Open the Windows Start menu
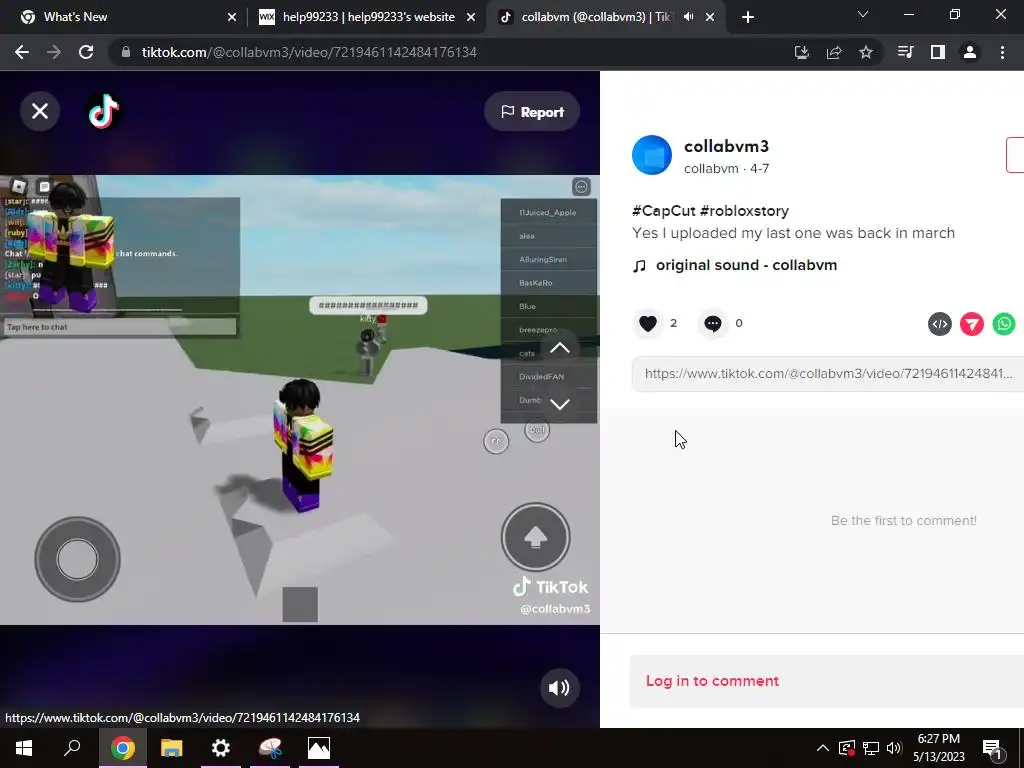Screen dimensions: 1024x768 (24, 748)
